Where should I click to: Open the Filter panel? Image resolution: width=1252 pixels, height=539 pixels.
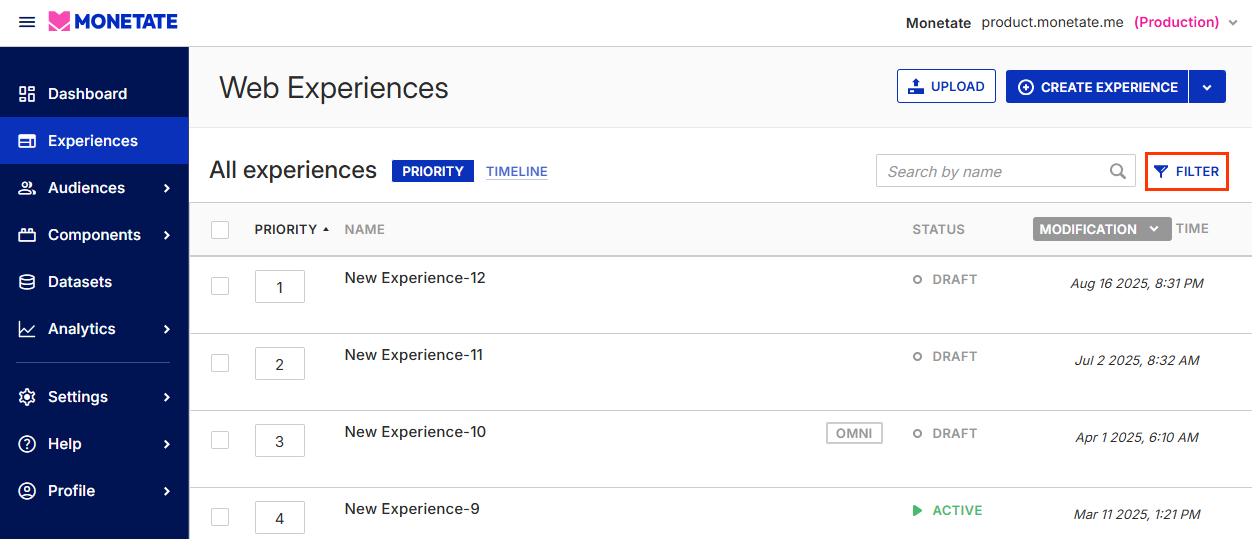click(x=1186, y=171)
